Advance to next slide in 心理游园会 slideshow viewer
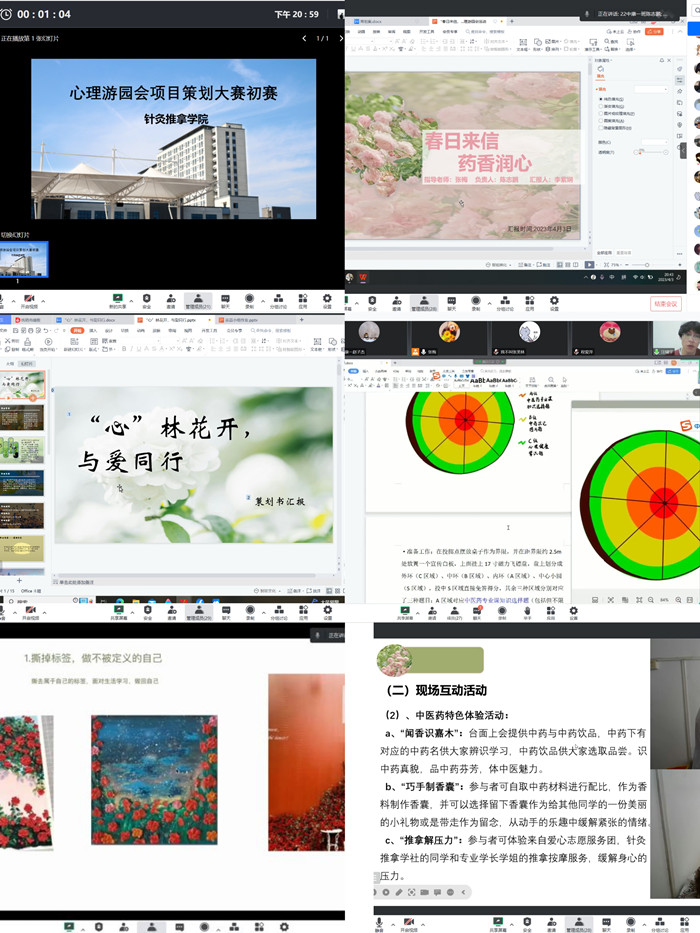The height and width of the screenshot is (933, 700). point(340,38)
